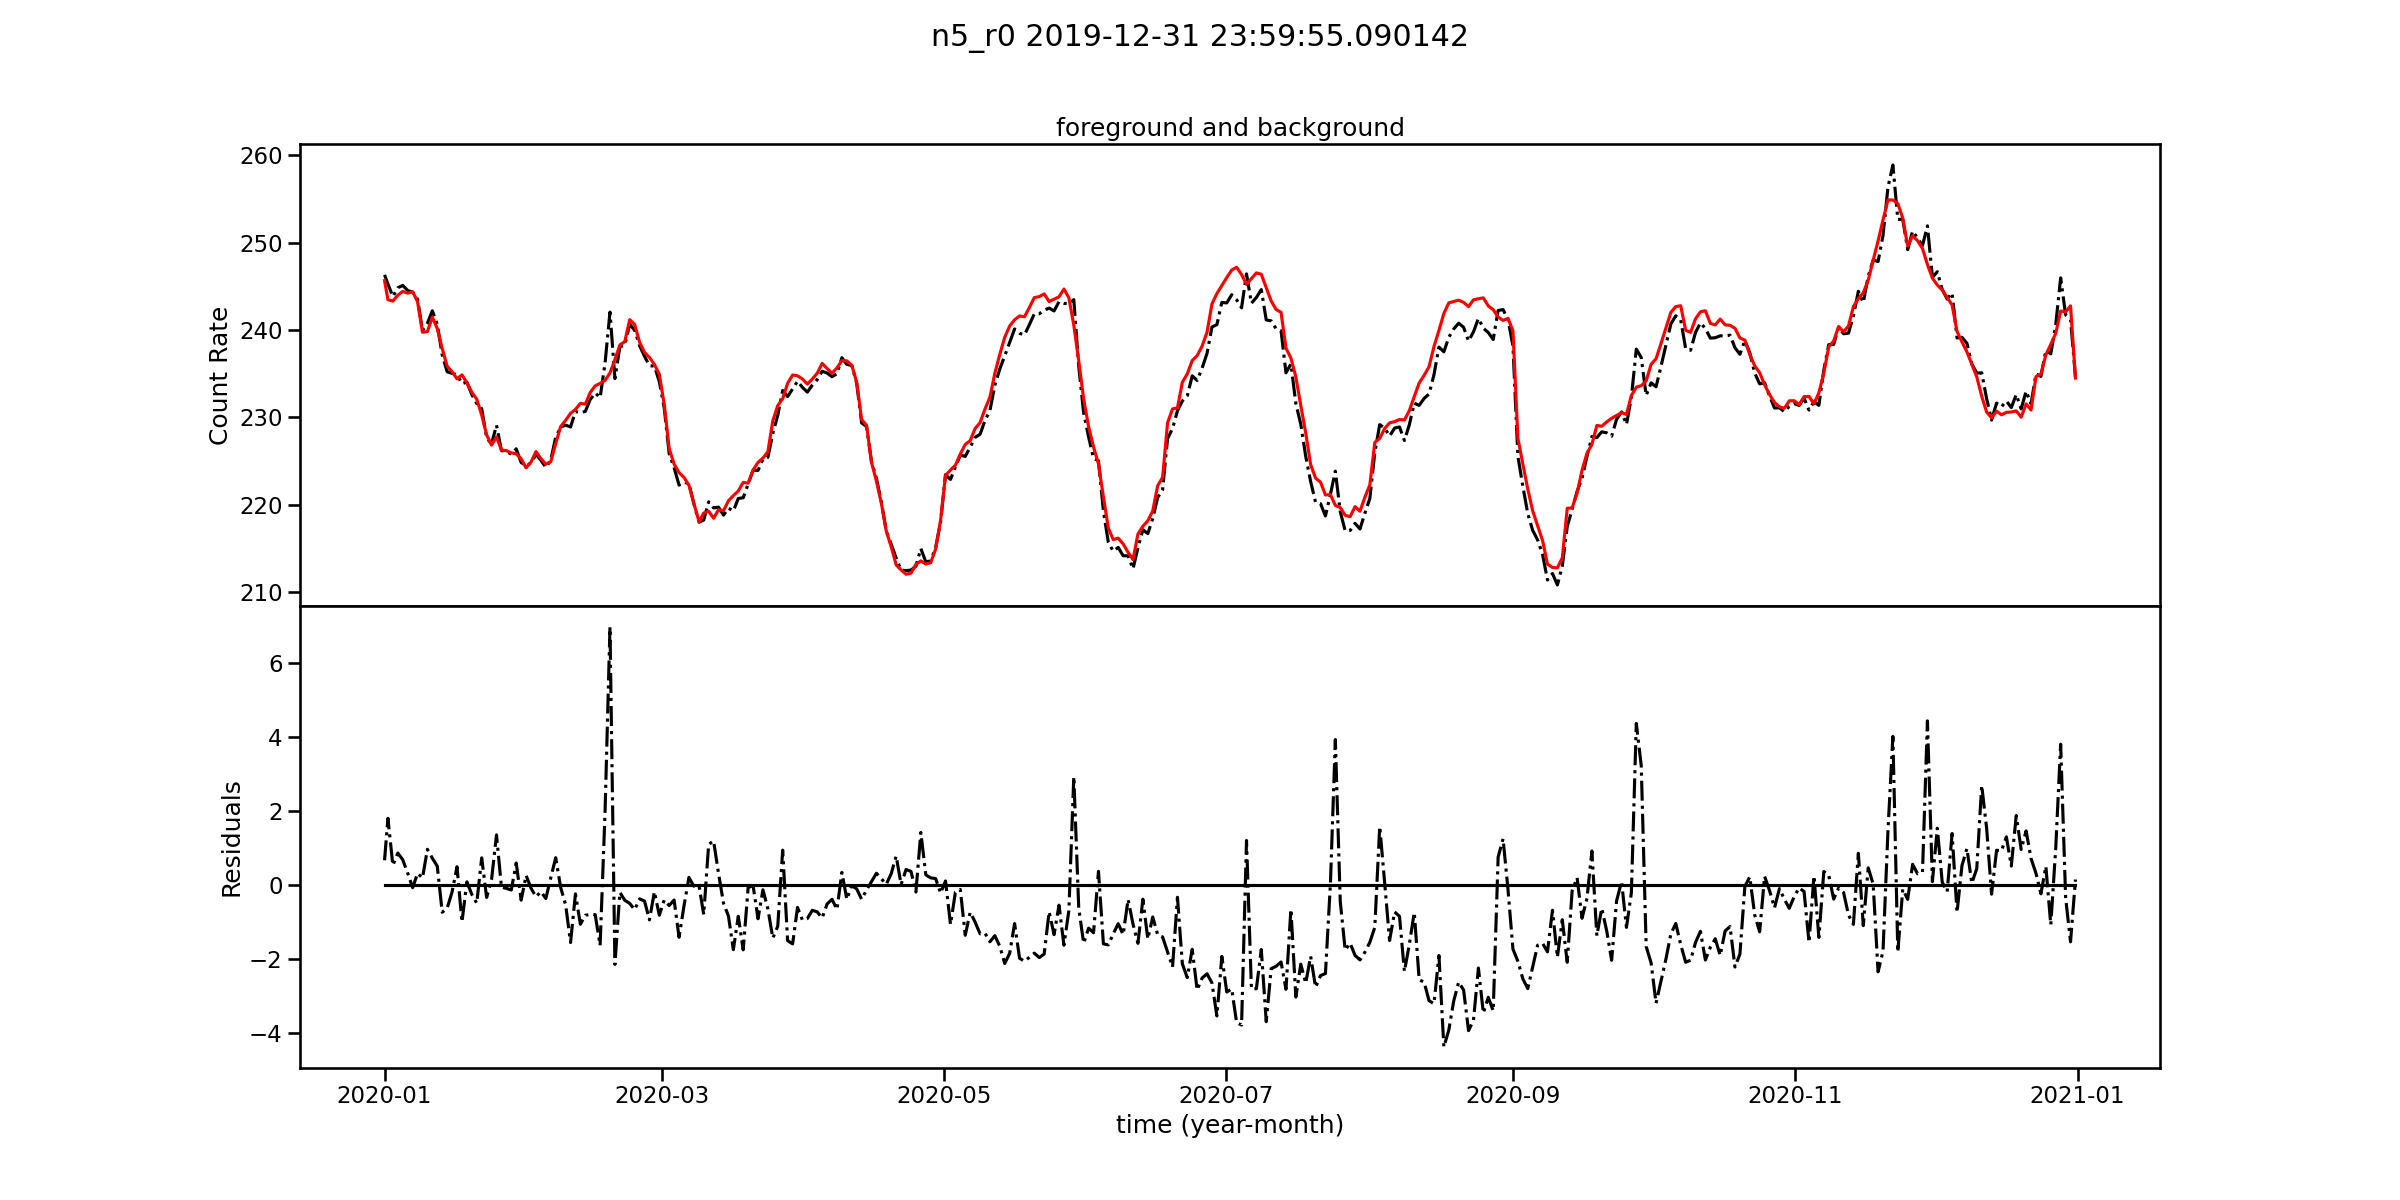Image resolution: width=2400 pixels, height=1200 pixels.
Task: Click the '210' count rate tick label
Action: point(261,593)
